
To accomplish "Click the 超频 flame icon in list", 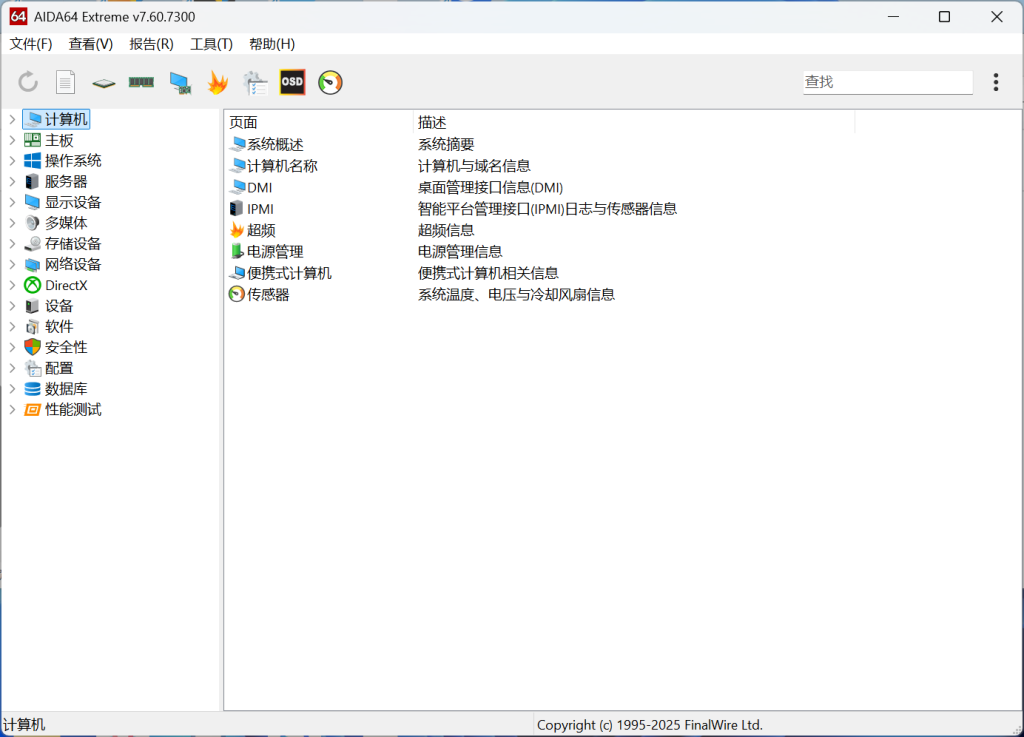I will pos(236,230).
